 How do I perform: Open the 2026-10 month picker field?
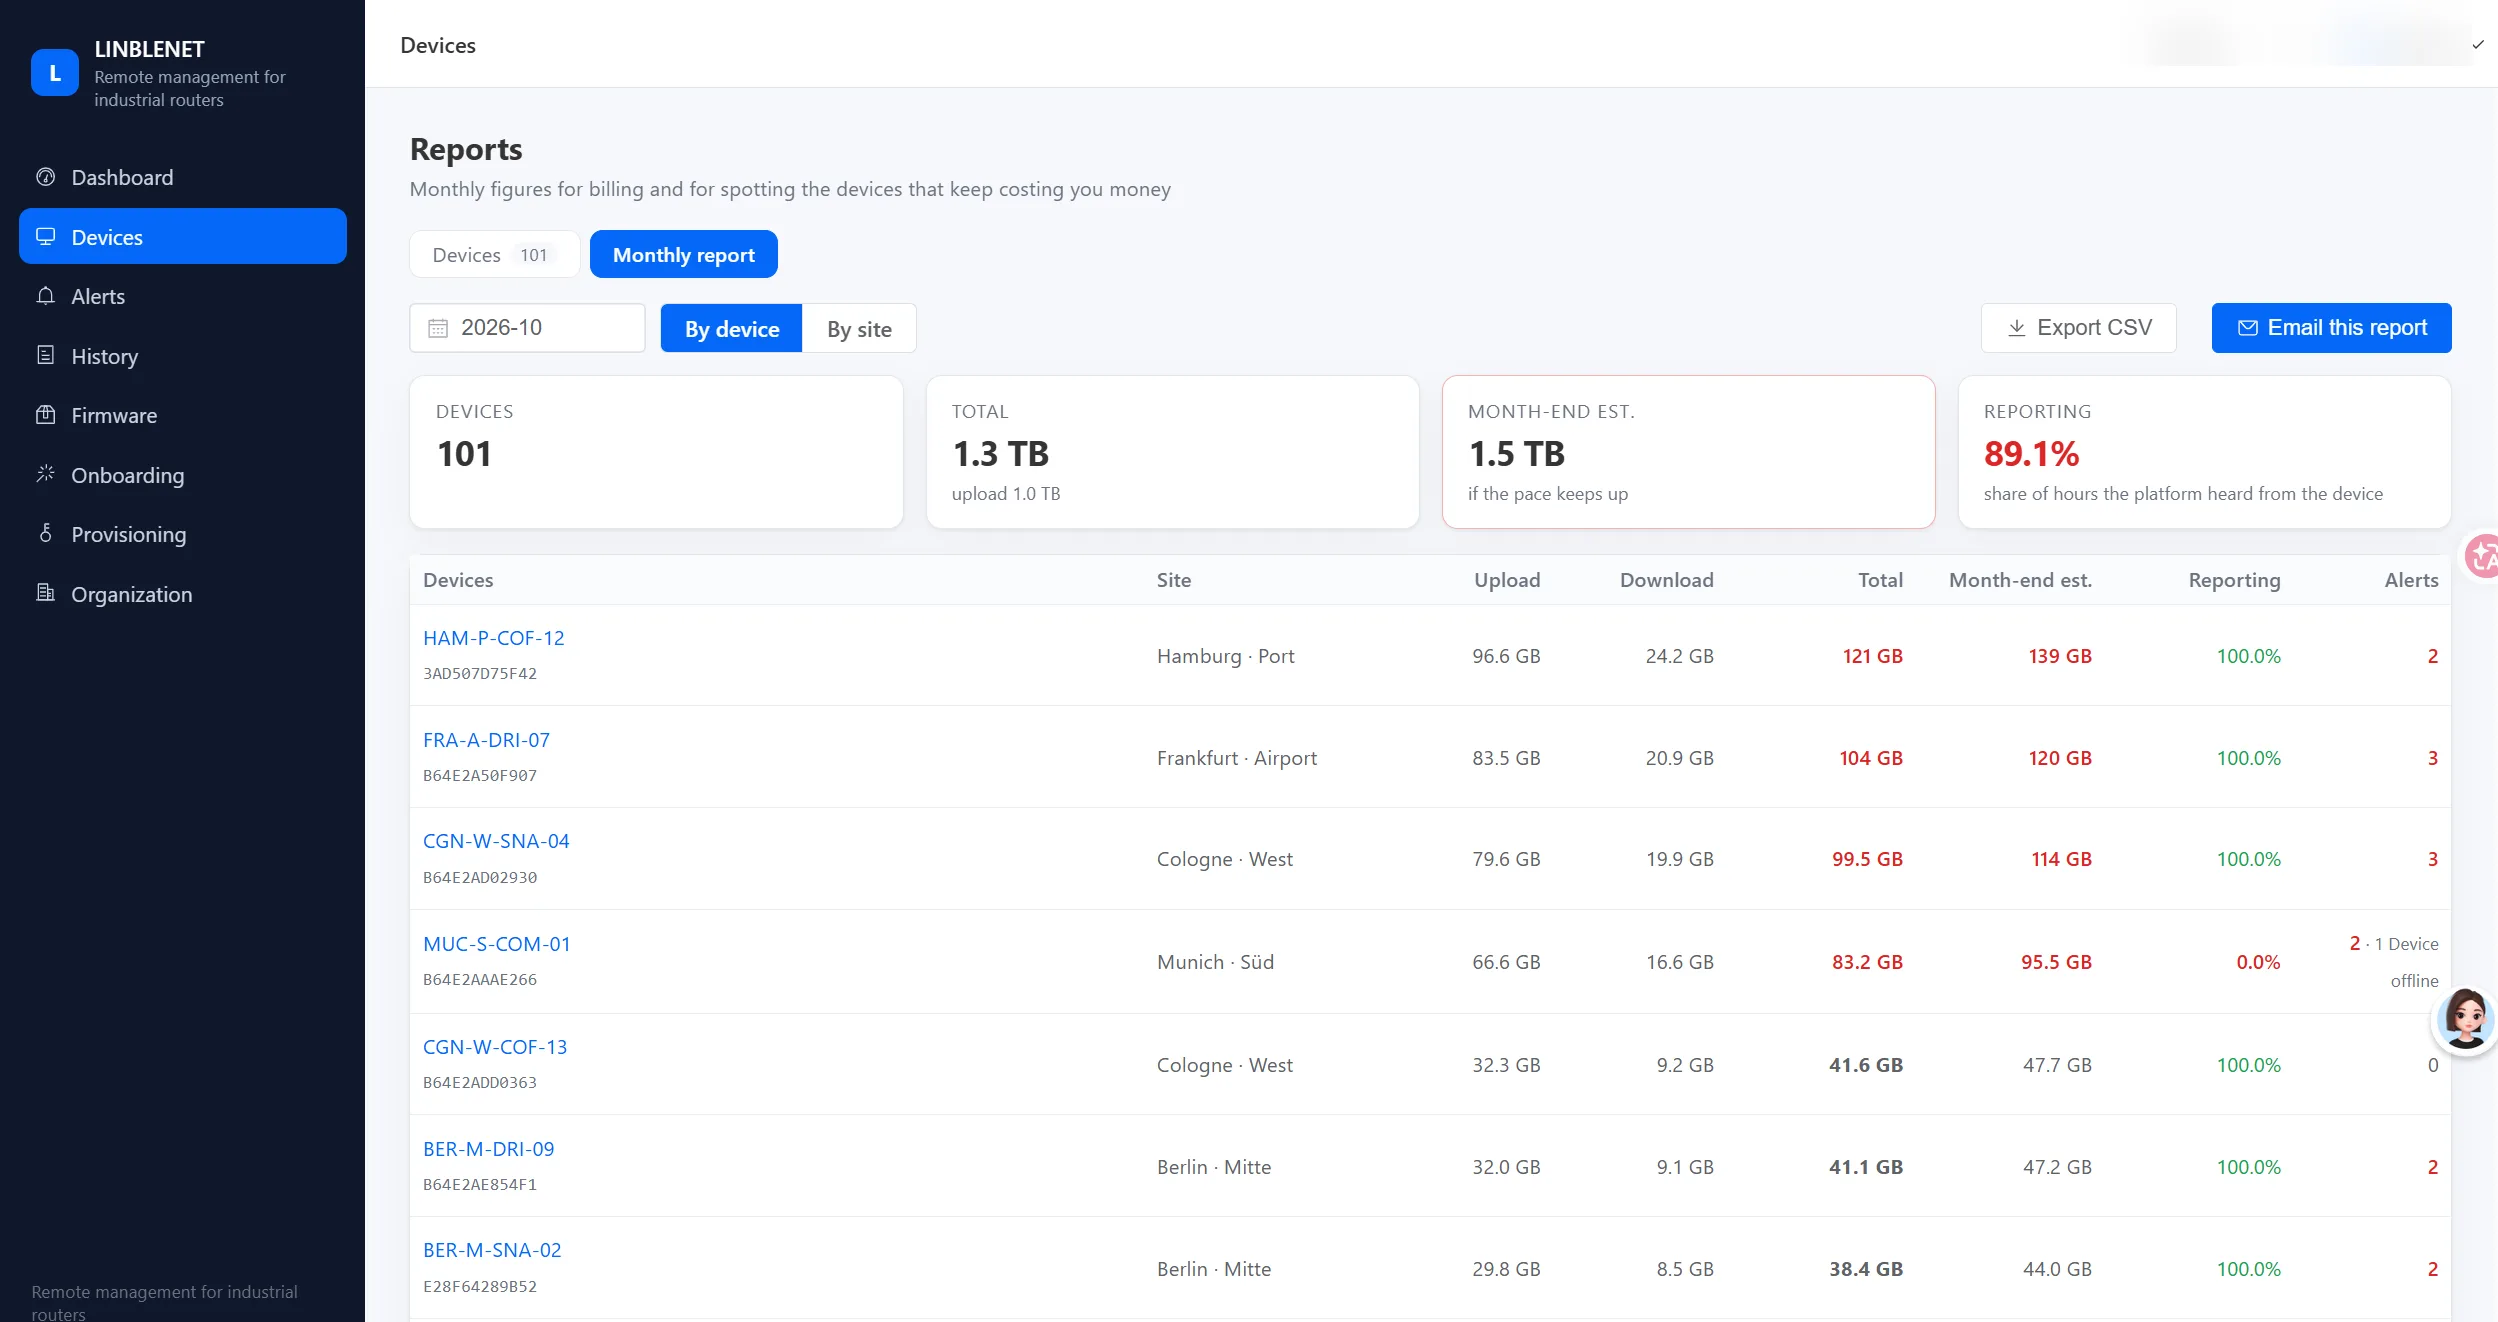point(527,328)
